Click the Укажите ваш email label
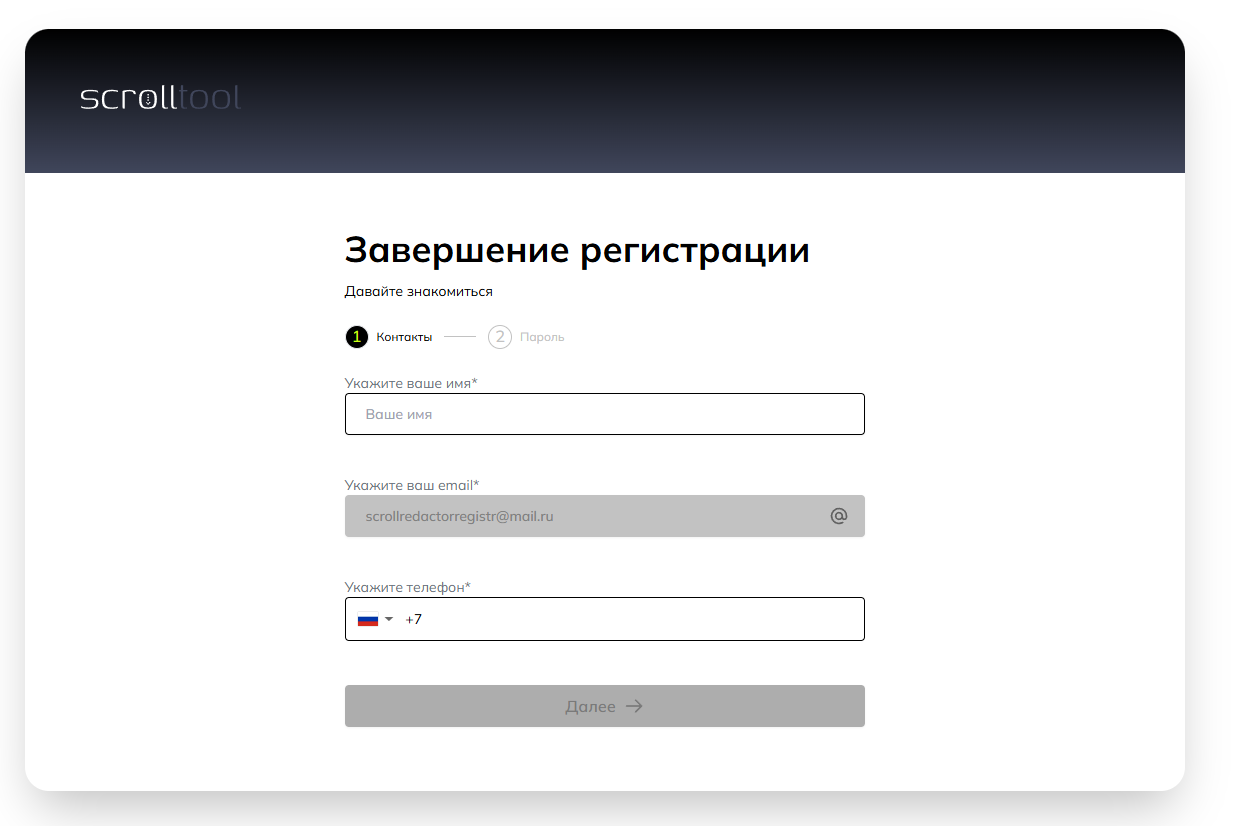Viewport: 1247px width, 826px height. [411, 485]
